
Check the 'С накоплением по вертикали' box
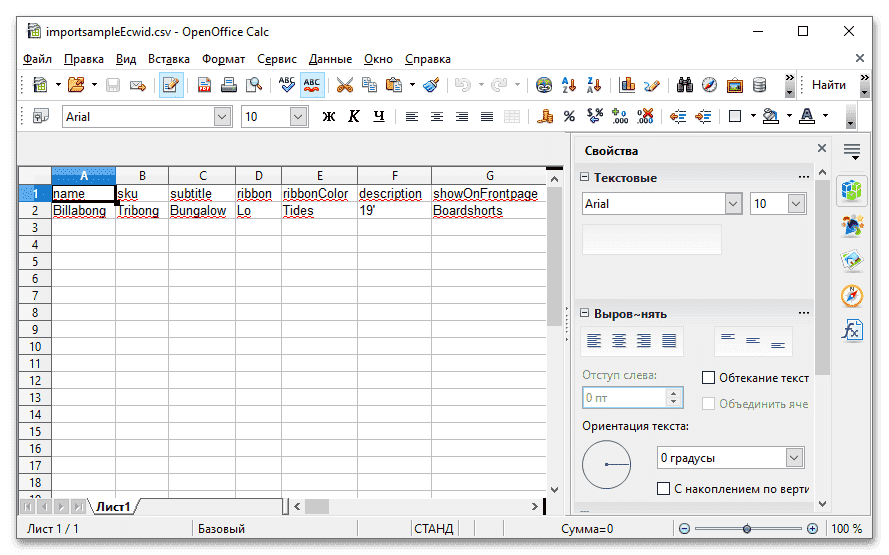[x=663, y=489]
